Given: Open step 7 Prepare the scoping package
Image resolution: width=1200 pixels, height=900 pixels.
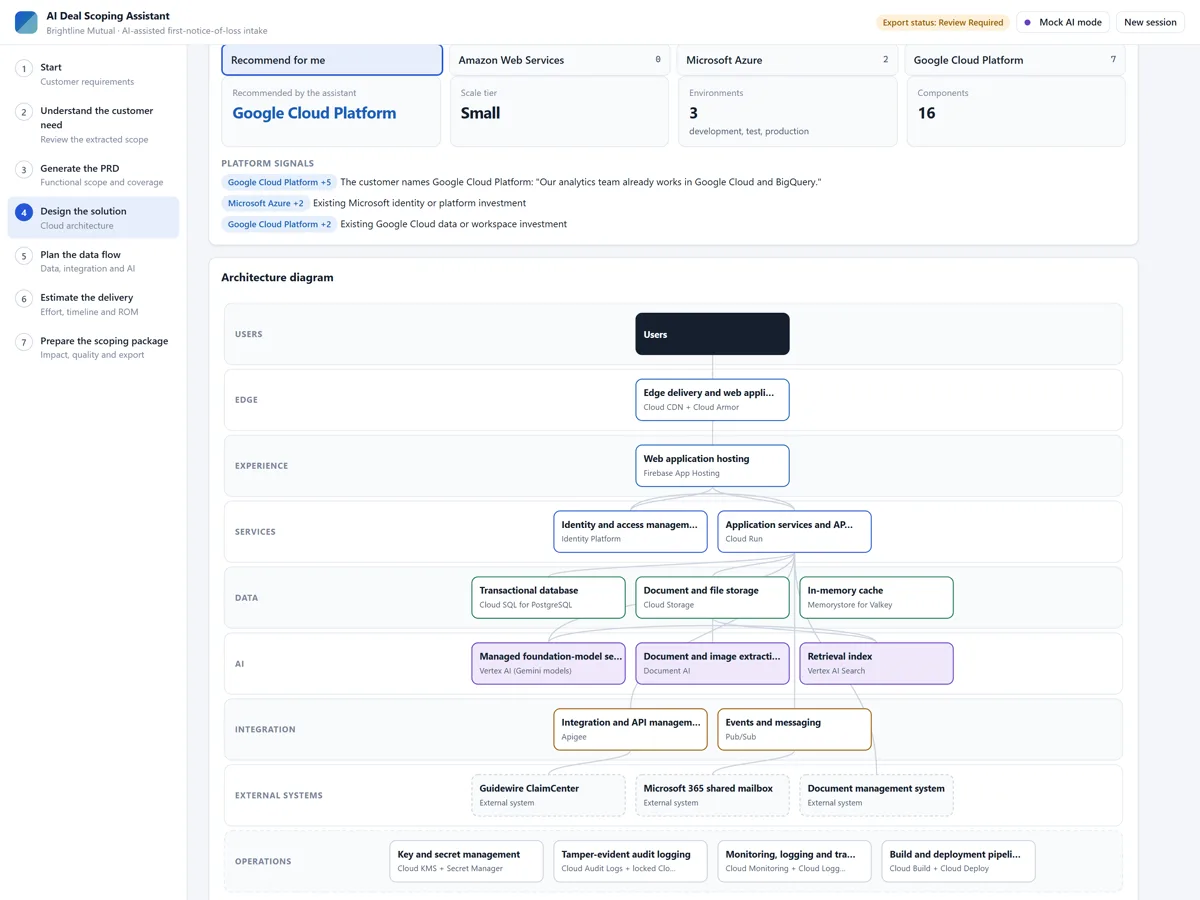Looking at the screenshot, I should [93, 347].
